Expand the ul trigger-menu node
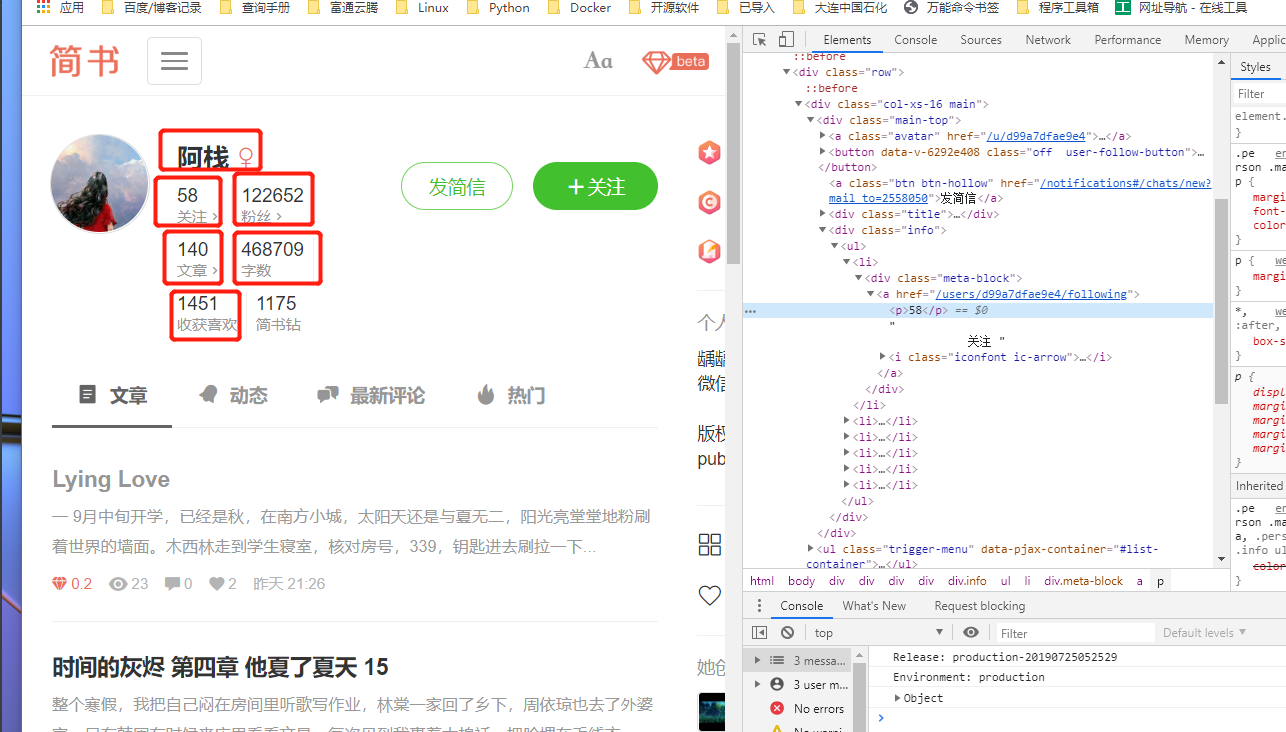 (x=811, y=549)
